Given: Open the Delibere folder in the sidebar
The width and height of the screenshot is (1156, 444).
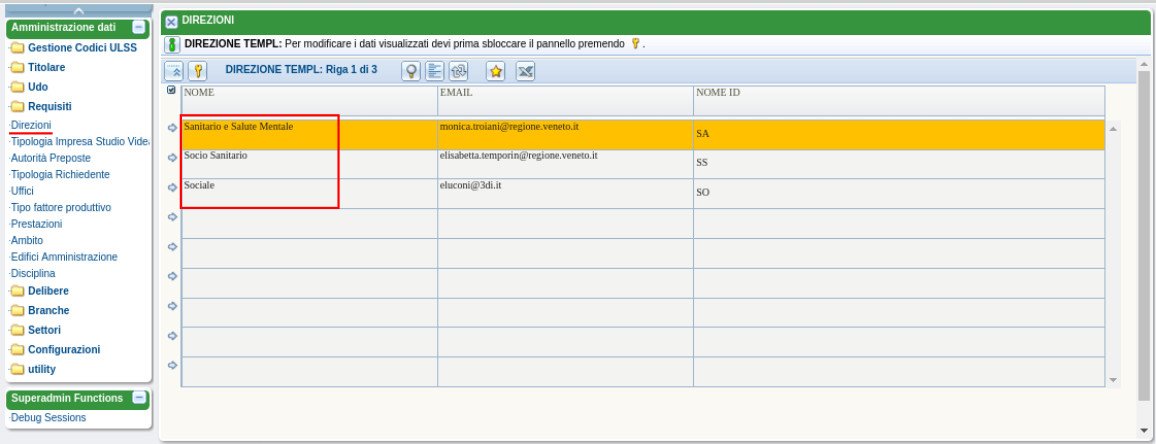Looking at the screenshot, I should (x=48, y=291).
